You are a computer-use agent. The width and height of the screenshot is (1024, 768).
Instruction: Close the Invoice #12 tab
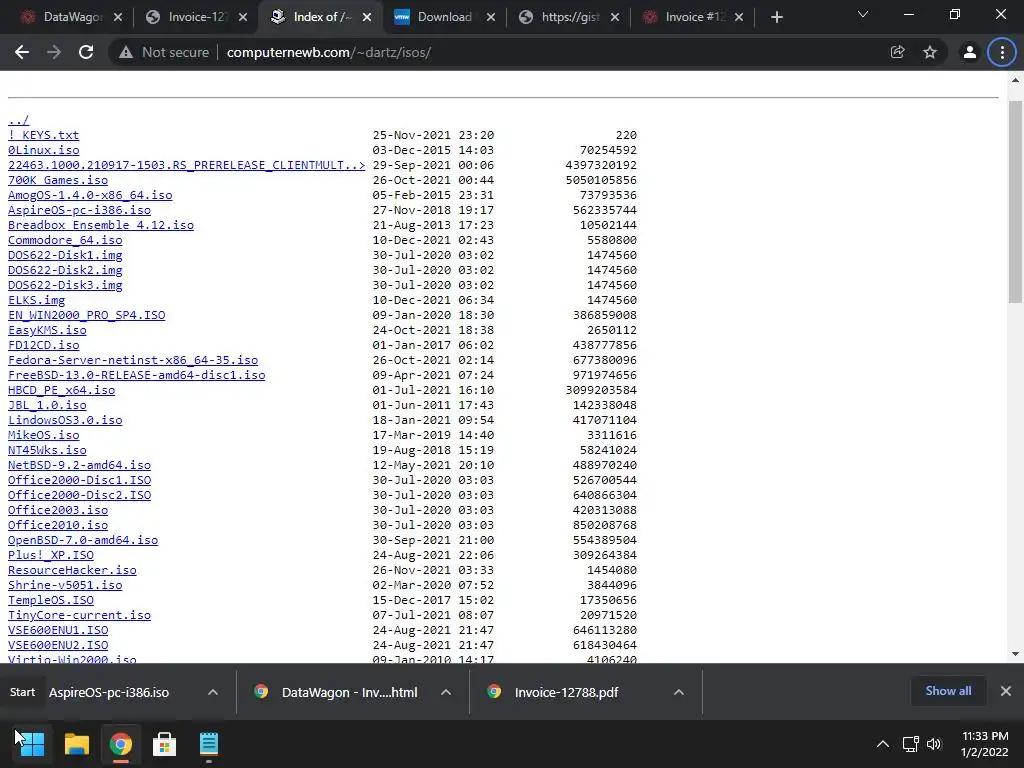pyautogui.click(x=739, y=18)
